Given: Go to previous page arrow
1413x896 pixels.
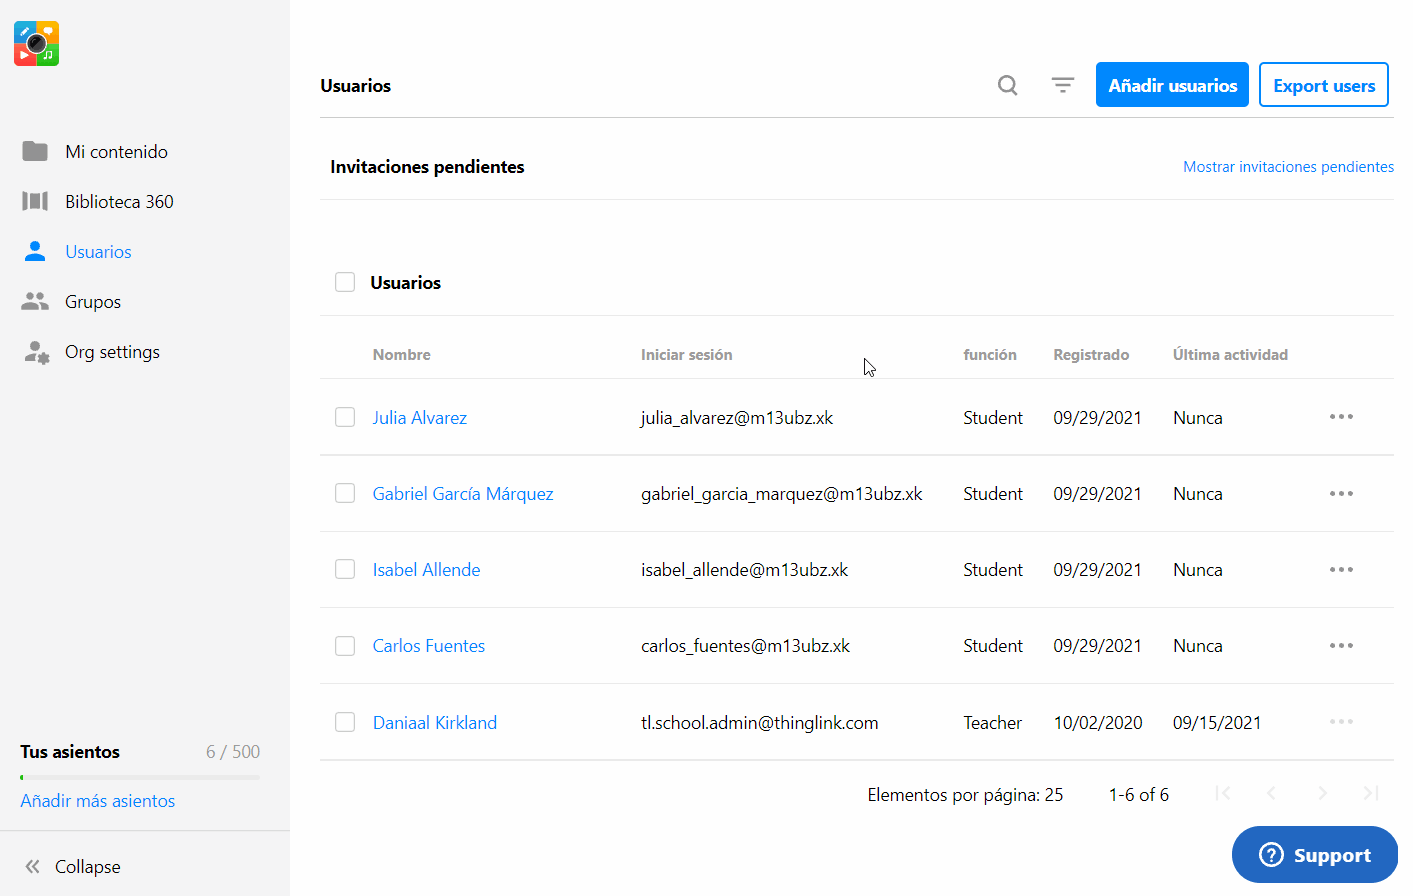Looking at the screenshot, I should pyautogui.click(x=1271, y=793).
